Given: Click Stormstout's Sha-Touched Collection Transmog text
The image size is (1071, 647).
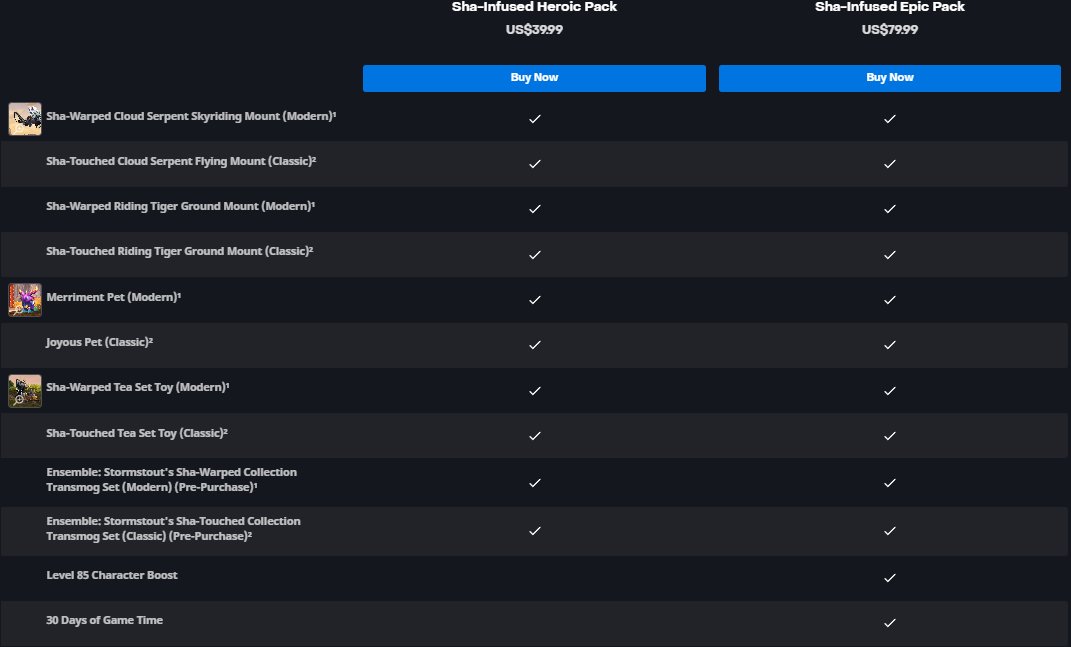Looking at the screenshot, I should coord(173,528).
